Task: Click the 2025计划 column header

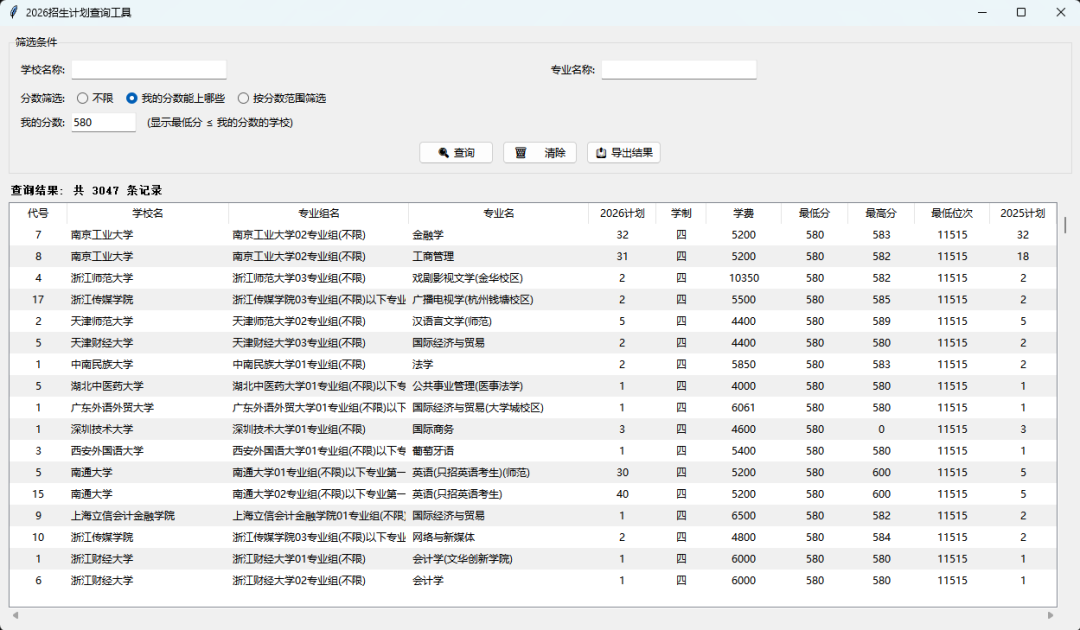Action: (1022, 213)
